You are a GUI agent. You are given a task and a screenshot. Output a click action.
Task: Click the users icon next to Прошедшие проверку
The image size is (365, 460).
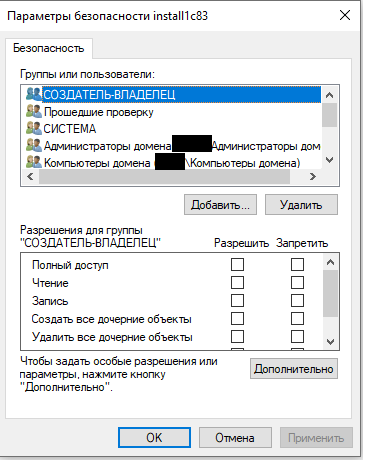point(34,111)
